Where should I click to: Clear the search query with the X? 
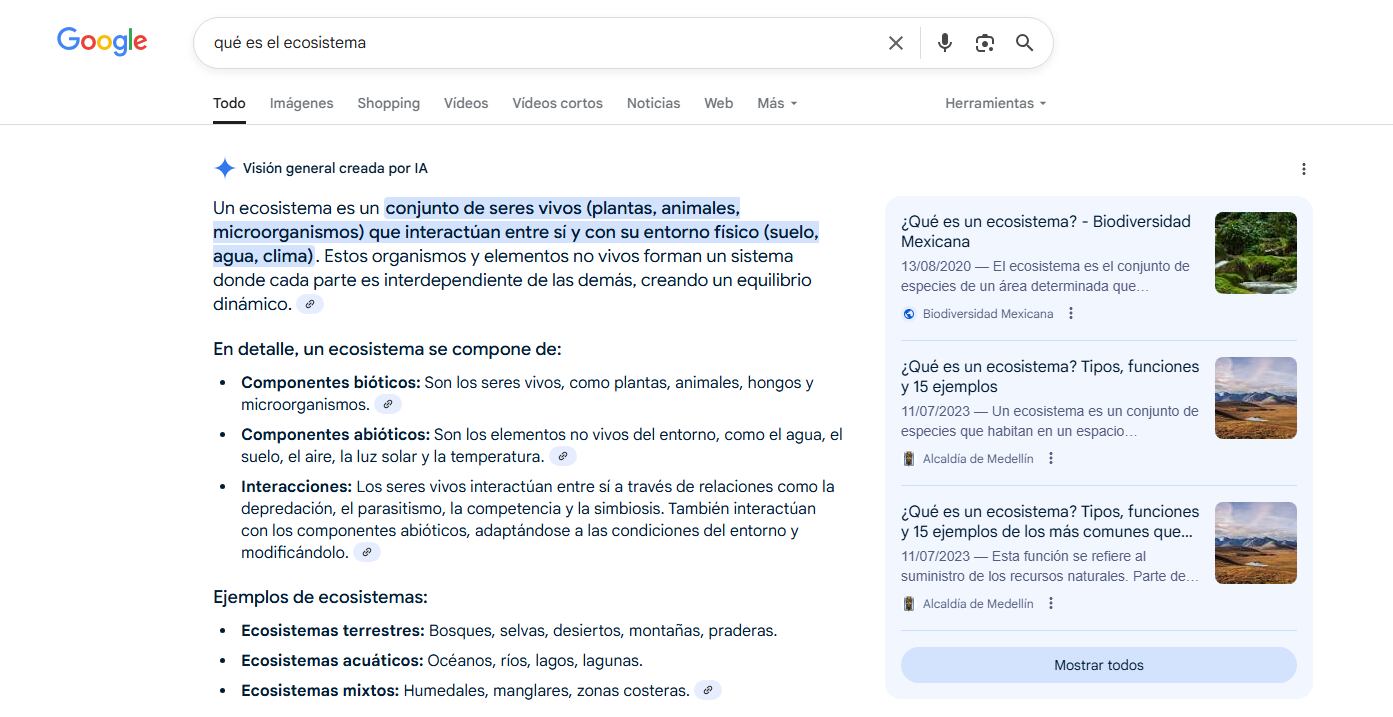(895, 42)
